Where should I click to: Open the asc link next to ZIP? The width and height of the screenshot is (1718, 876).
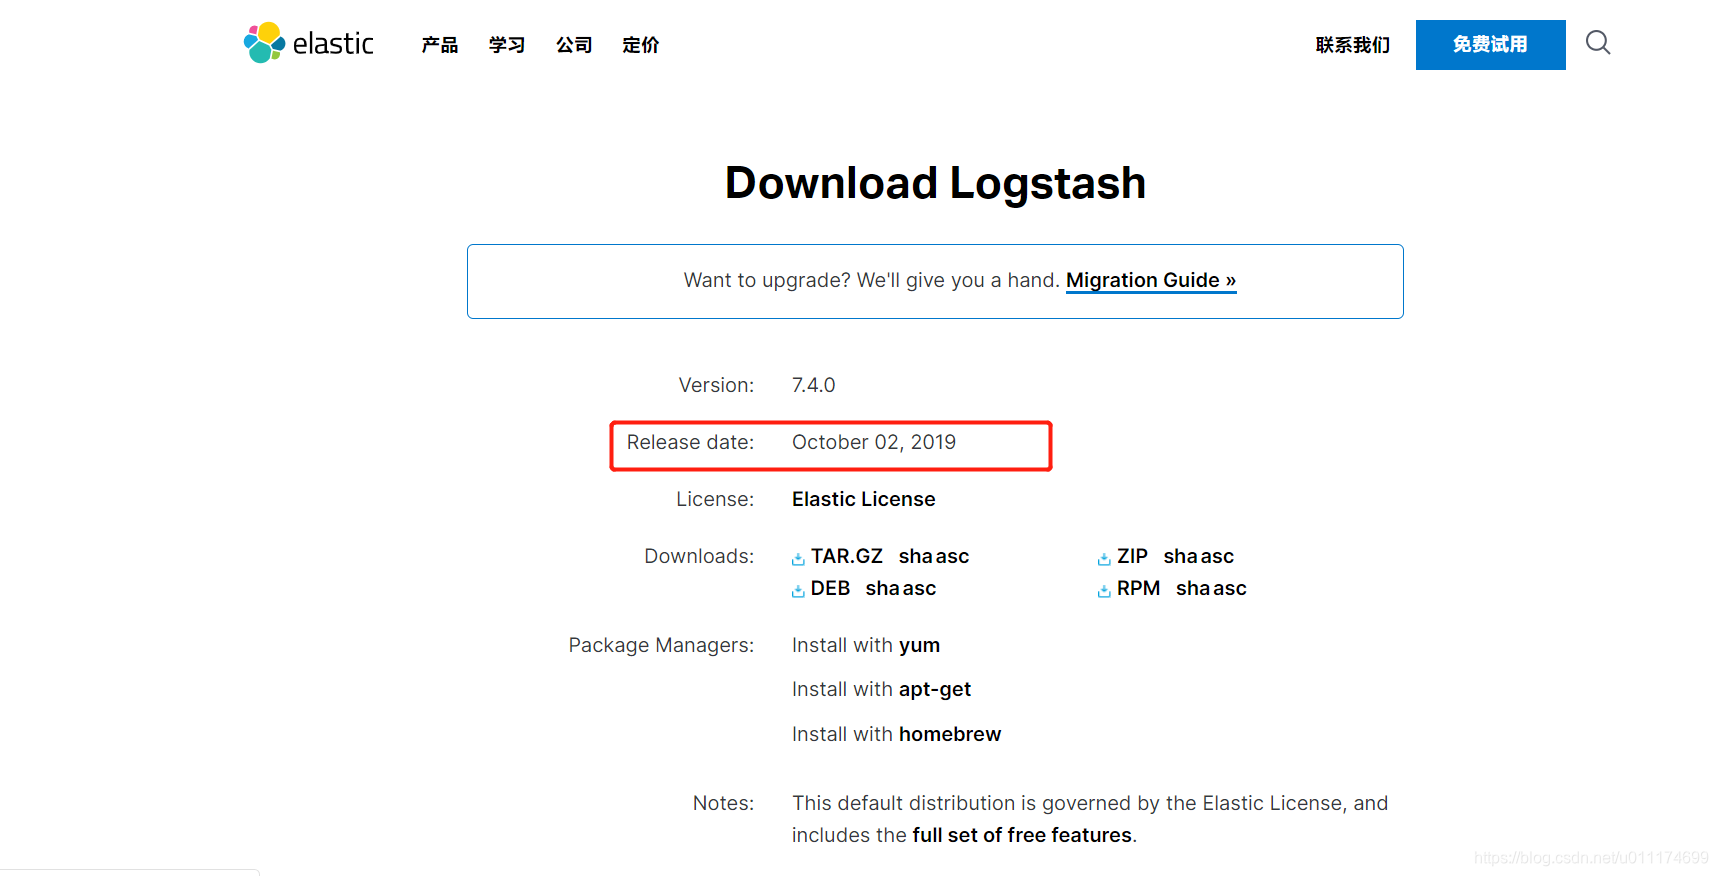(1217, 556)
